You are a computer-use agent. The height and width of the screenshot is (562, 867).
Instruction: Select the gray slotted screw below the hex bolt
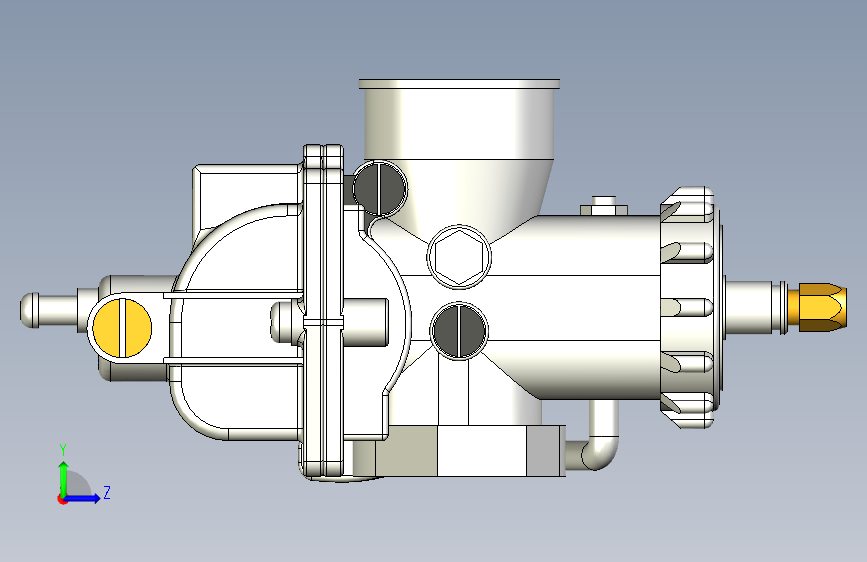pyautogui.click(x=459, y=330)
